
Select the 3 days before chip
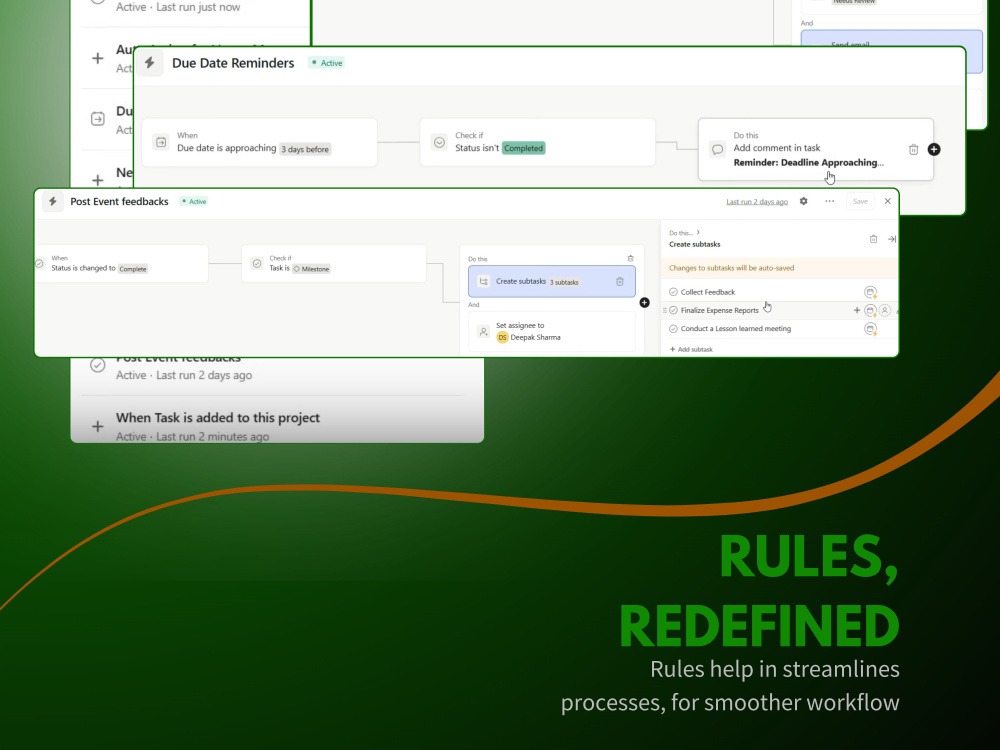pos(305,149)
